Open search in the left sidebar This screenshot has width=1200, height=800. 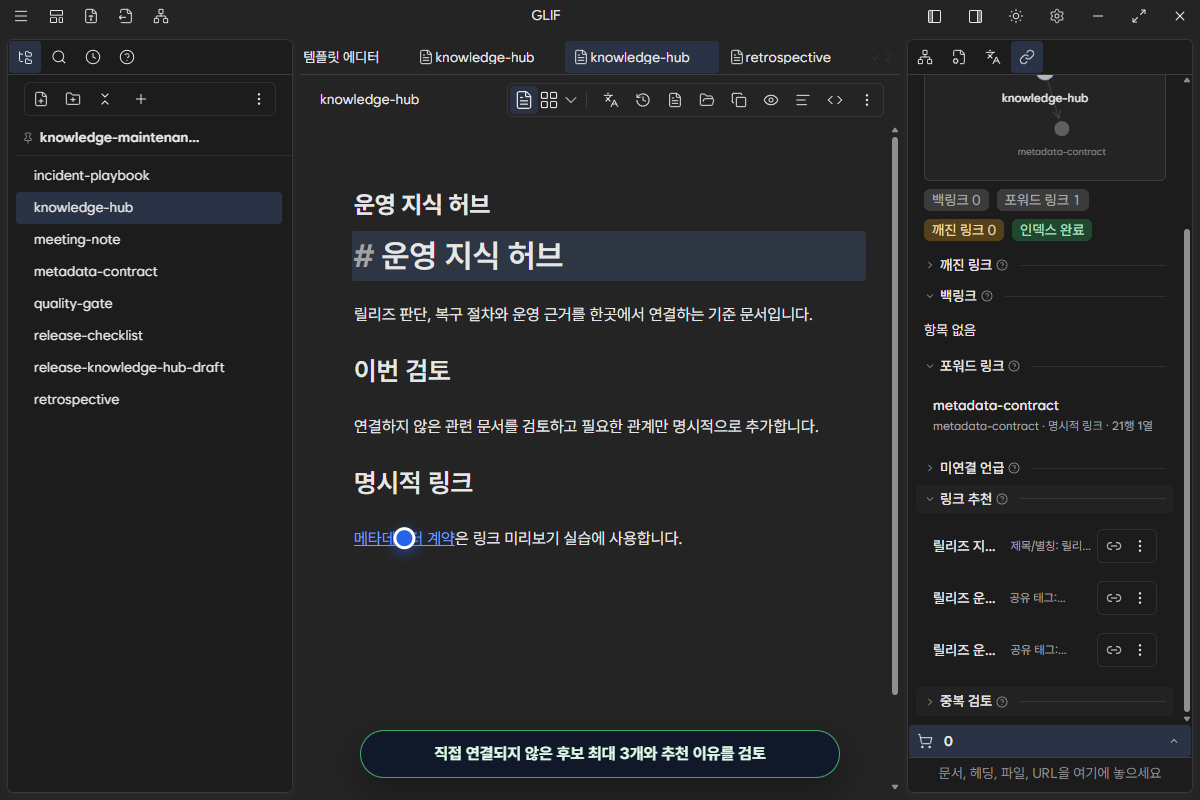coord(59,57)
